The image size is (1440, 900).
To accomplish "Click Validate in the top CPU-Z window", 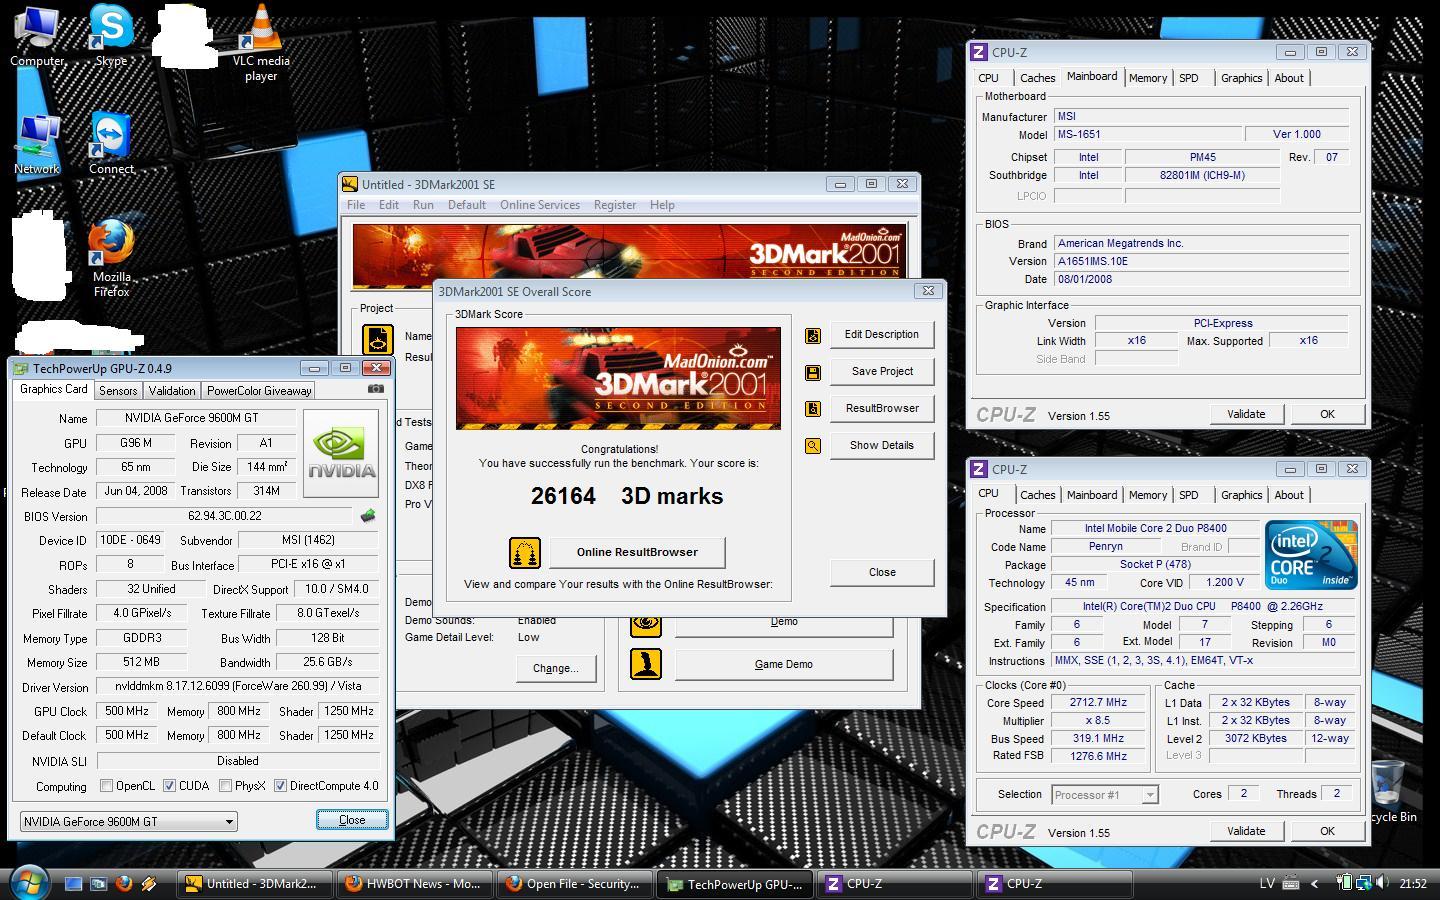I will tap(1245, 414).
